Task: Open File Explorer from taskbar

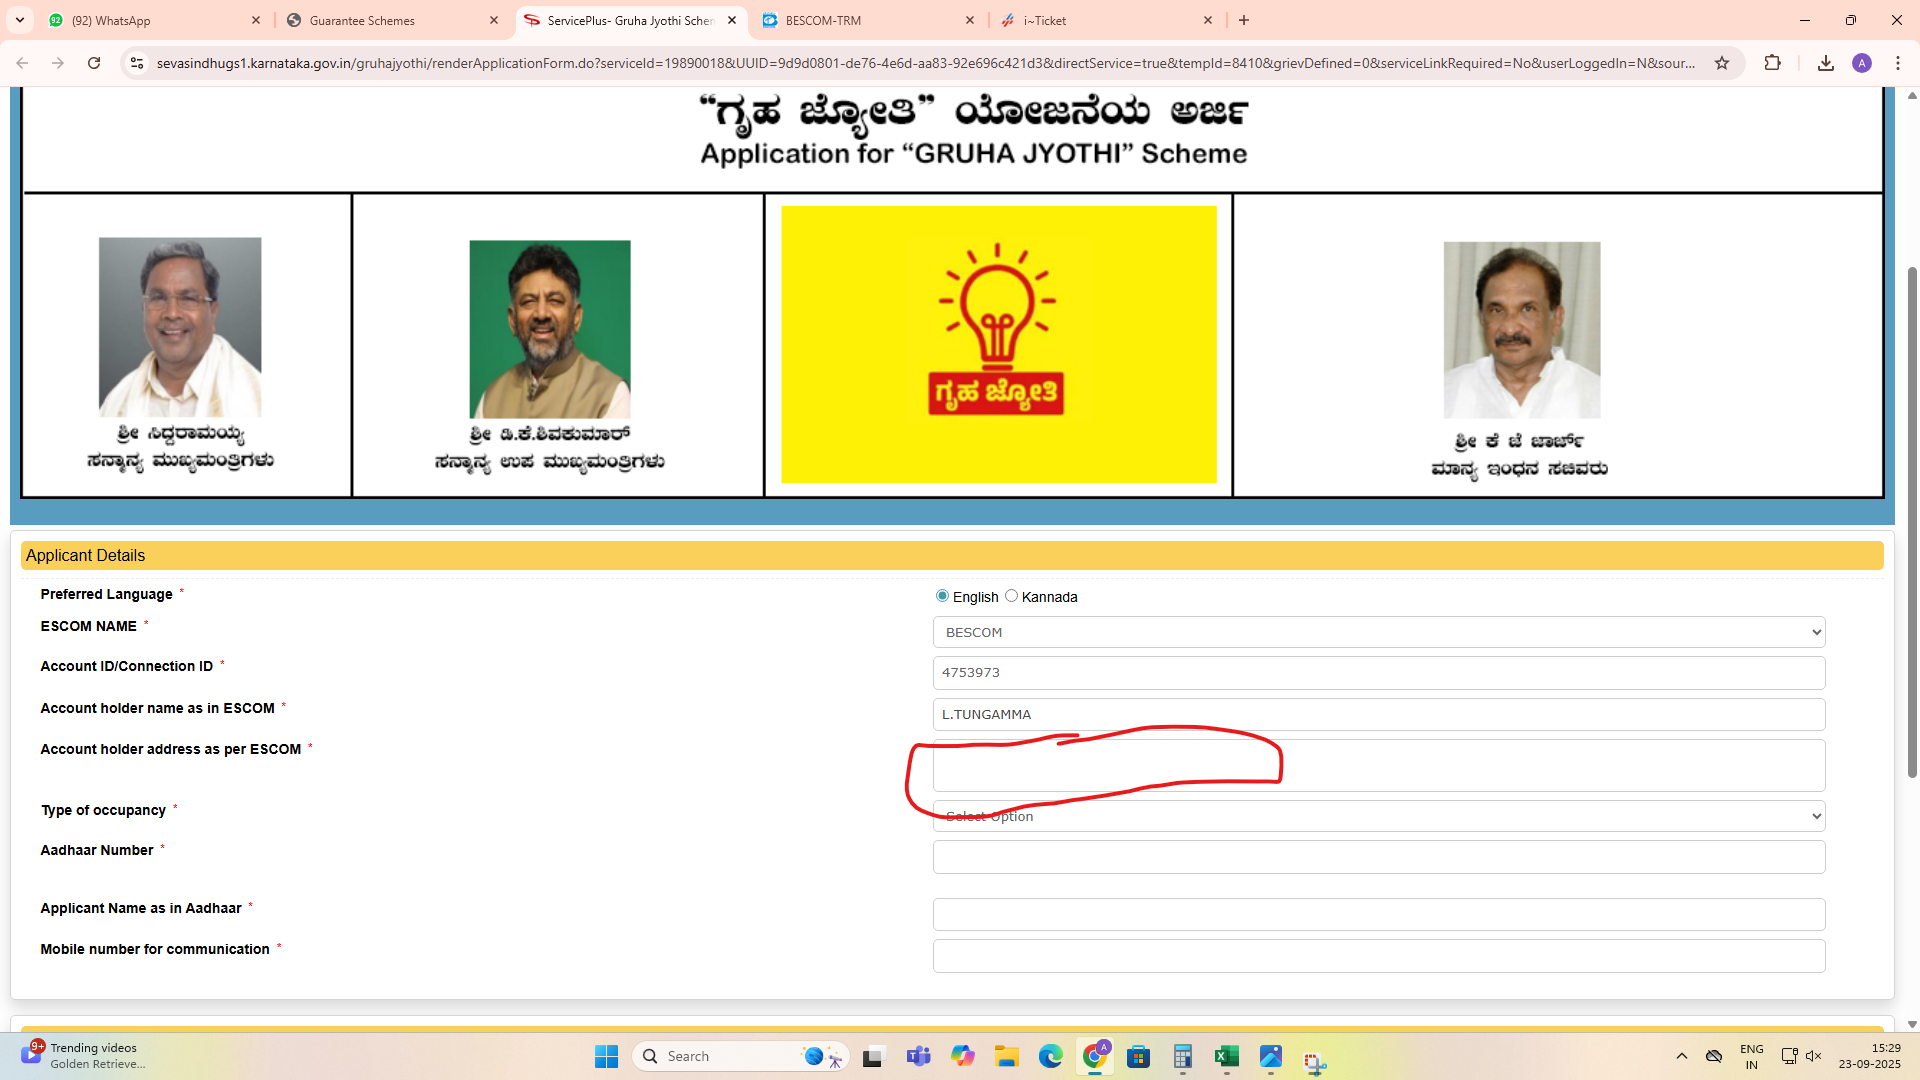Action: tap(1006, 1056)
